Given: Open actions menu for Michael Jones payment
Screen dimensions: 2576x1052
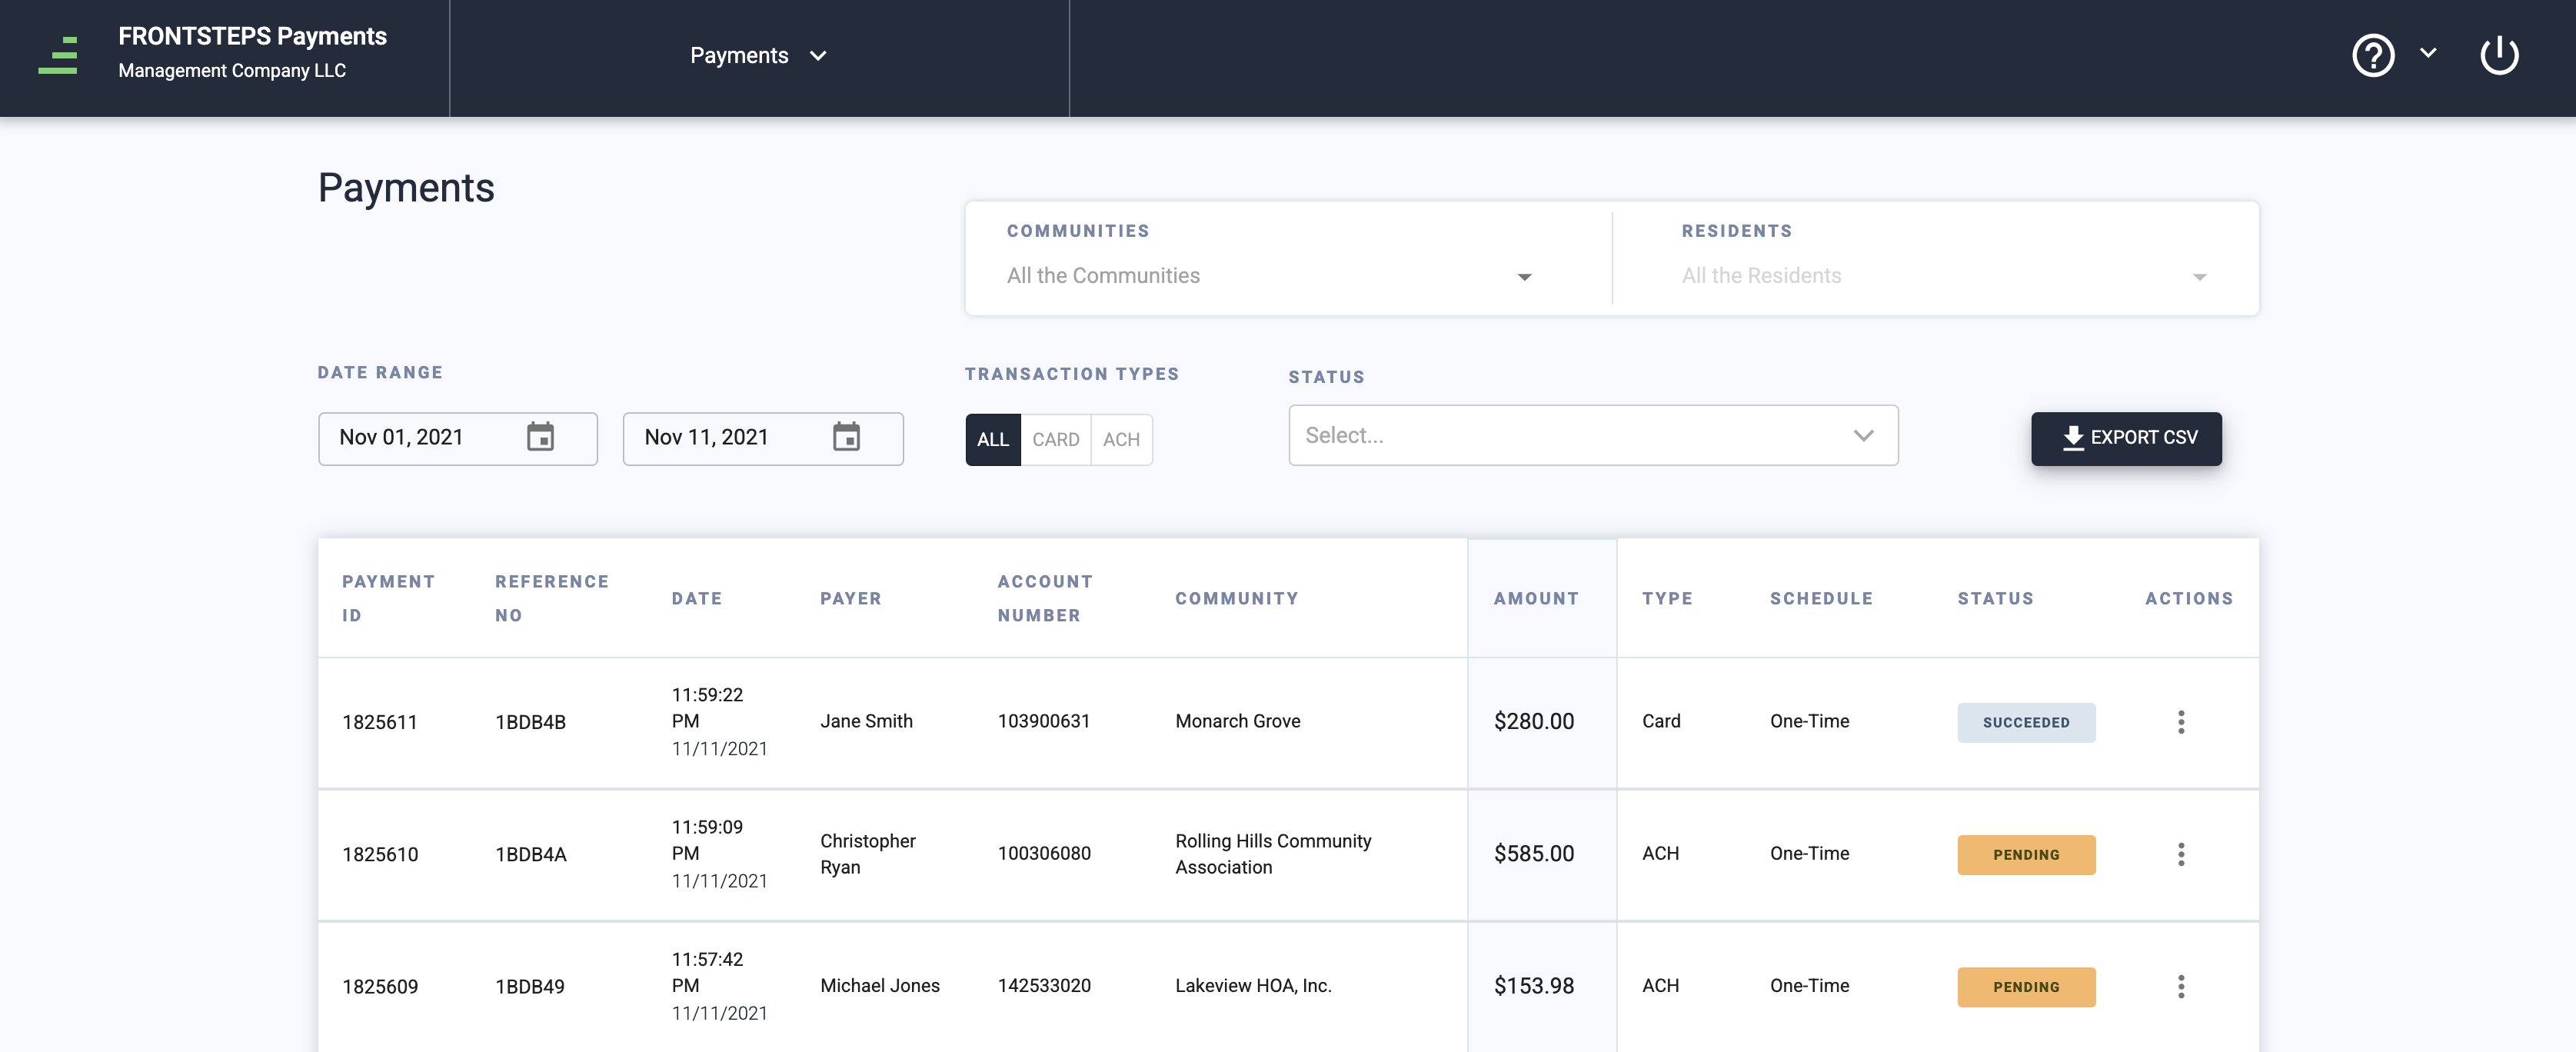Looking at the screenshot, I should pos(2180,986).
